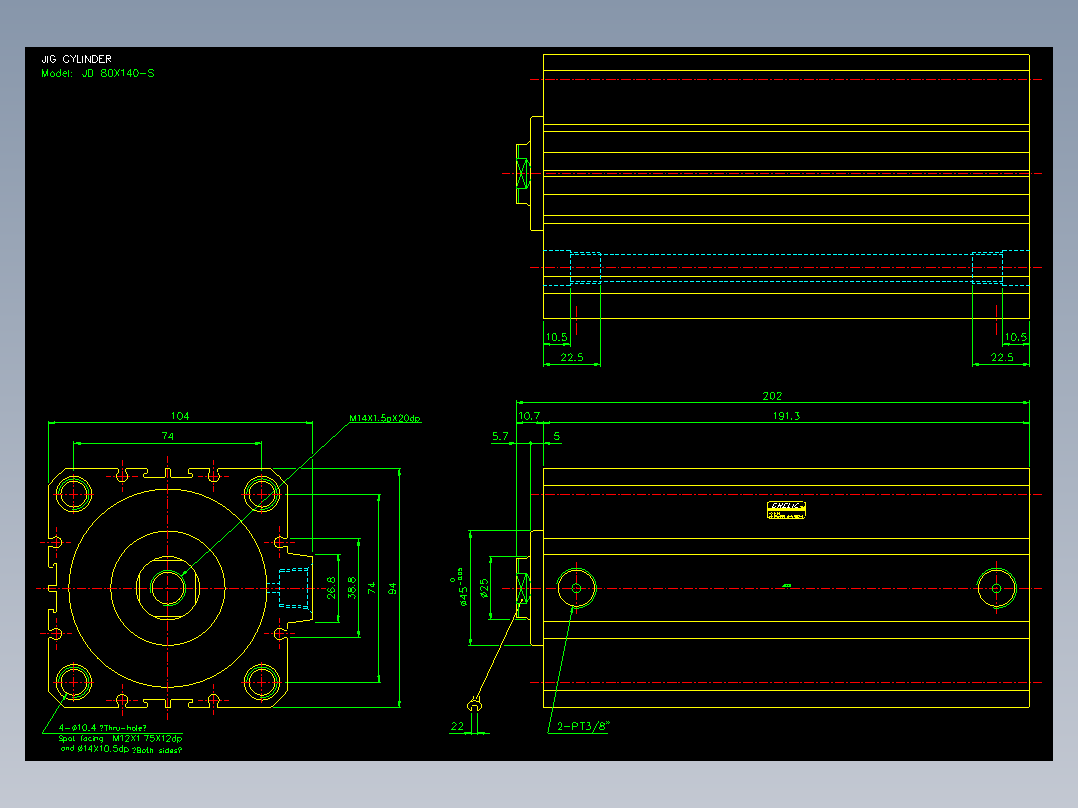
Task: Click the 5.7 dimension value
Action: (x=500, y=436)
